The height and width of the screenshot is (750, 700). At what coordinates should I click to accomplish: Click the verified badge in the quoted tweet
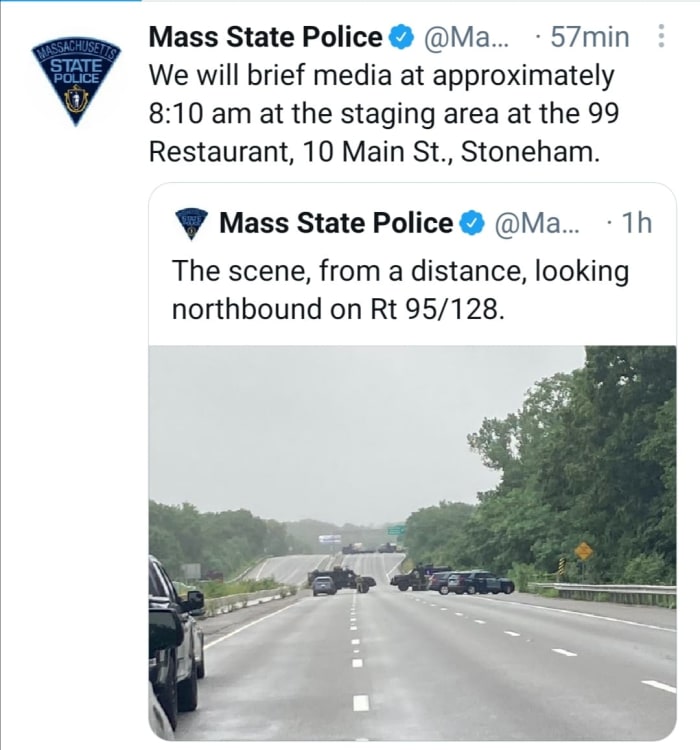click(472, 223)
